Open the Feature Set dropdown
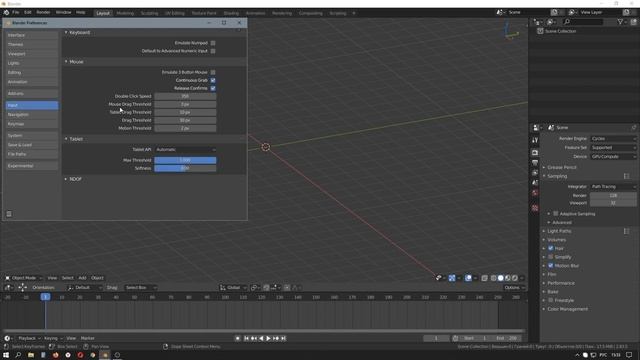 pos(613,148)
